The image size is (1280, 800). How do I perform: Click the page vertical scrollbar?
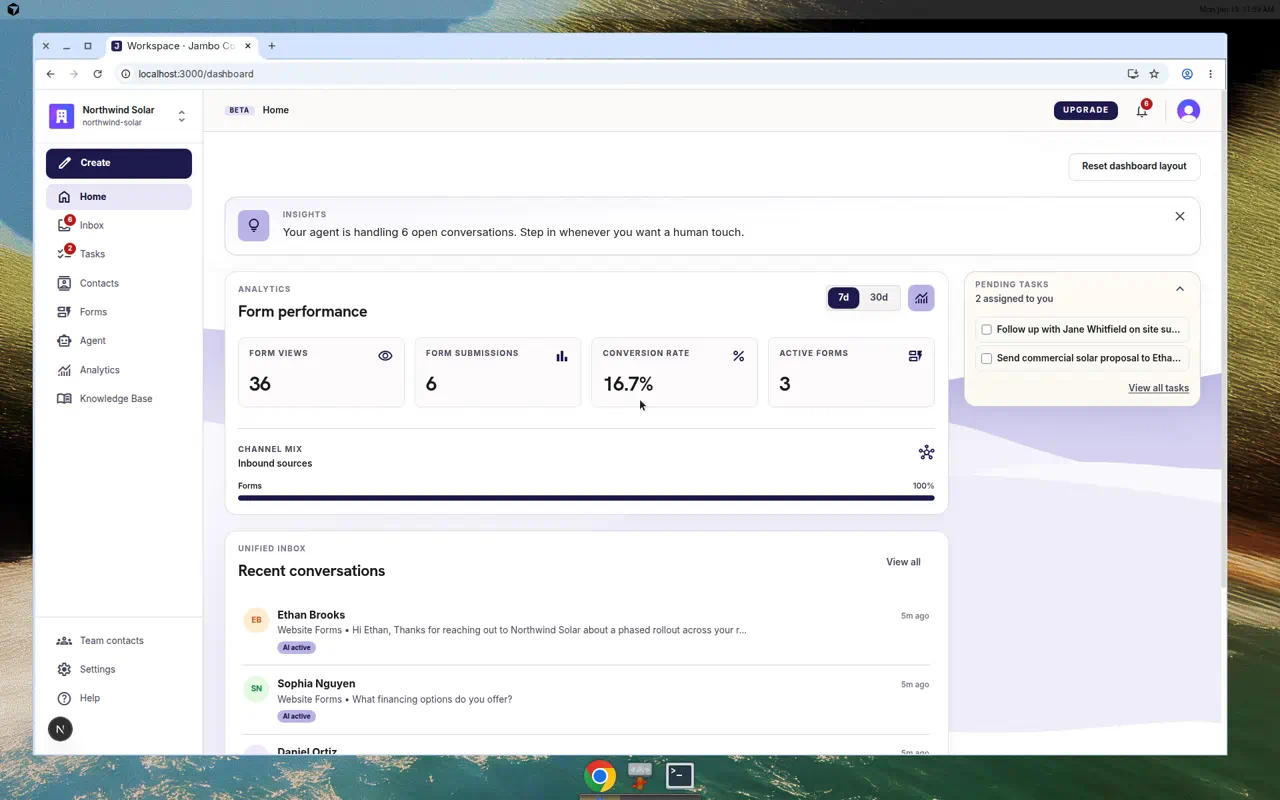(x=1223, y=340)
